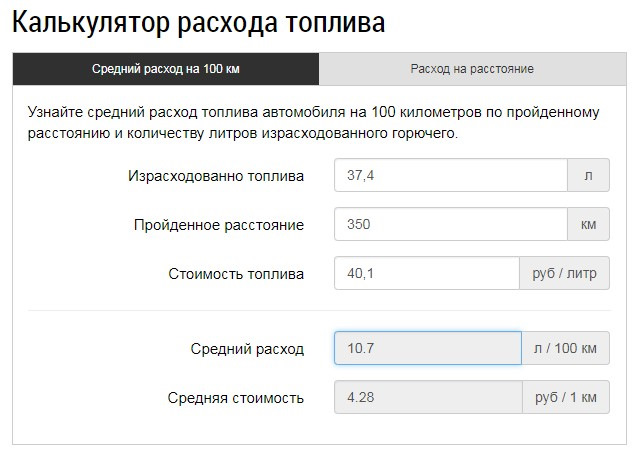
Task: Click the км unit addon beside distance
Action: 588,224
